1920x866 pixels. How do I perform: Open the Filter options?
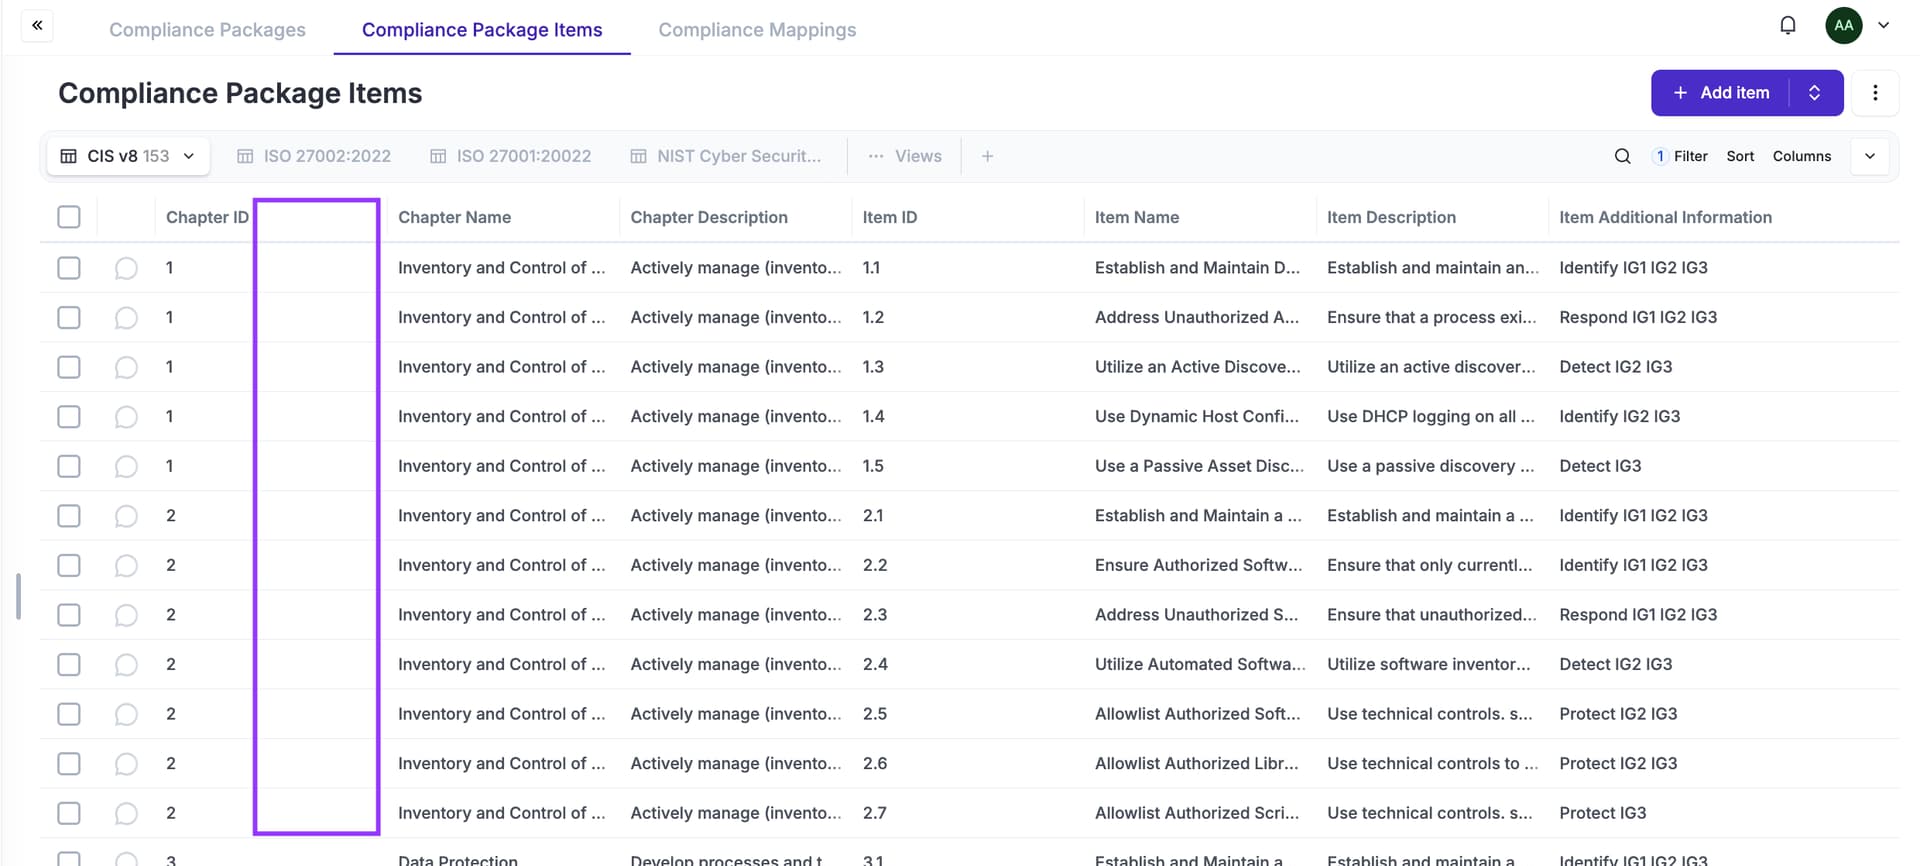[x=1680, y=156]
